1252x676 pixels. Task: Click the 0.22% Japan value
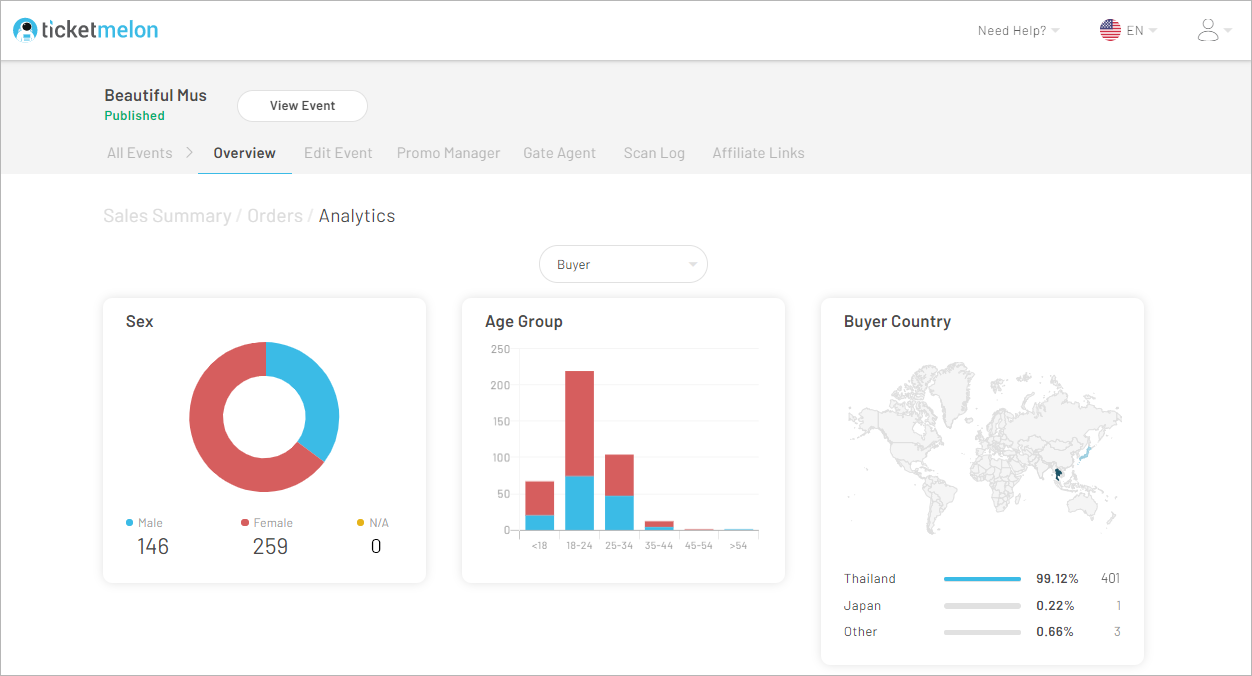[x=1055, y=606]
